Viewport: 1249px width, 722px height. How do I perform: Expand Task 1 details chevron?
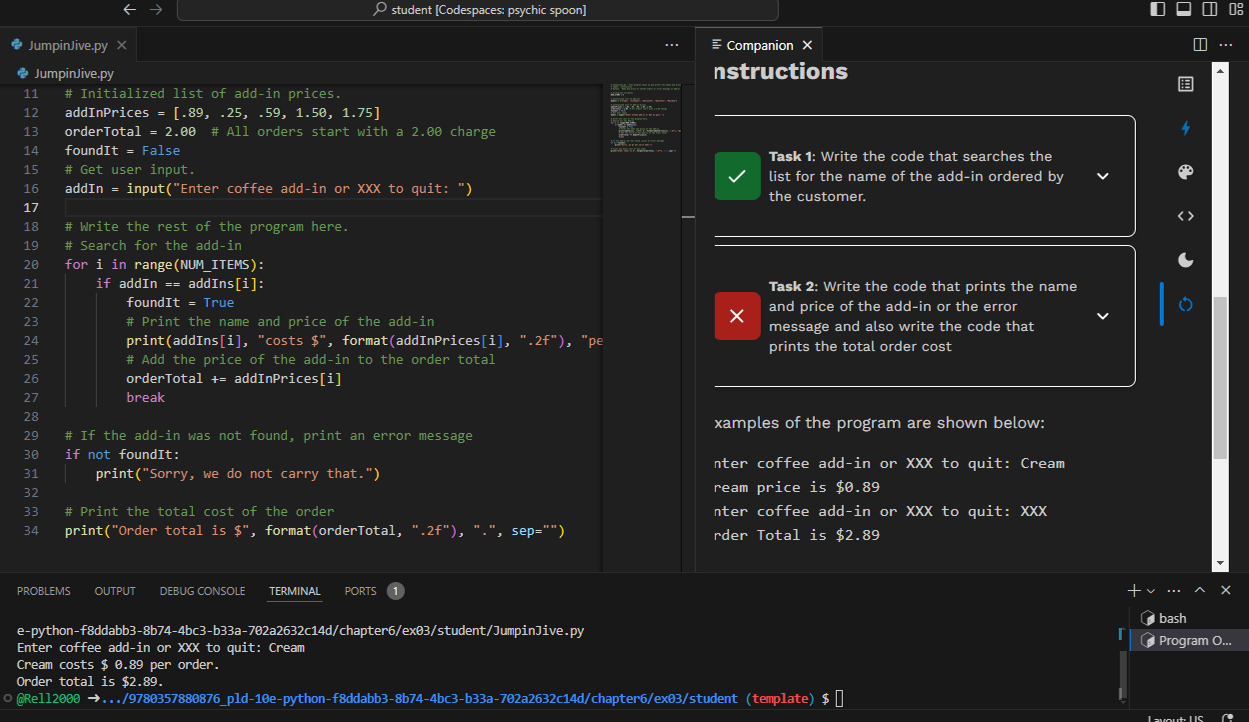pos(1103,176)
